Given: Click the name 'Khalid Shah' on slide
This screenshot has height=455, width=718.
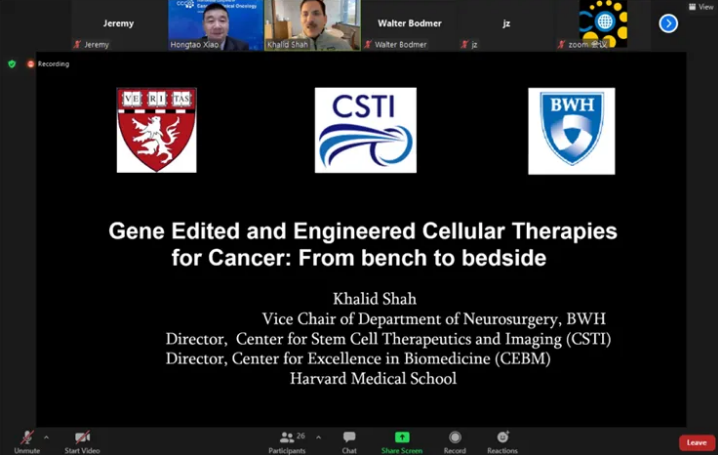Looking at the screenshot, I should point(375,299).
